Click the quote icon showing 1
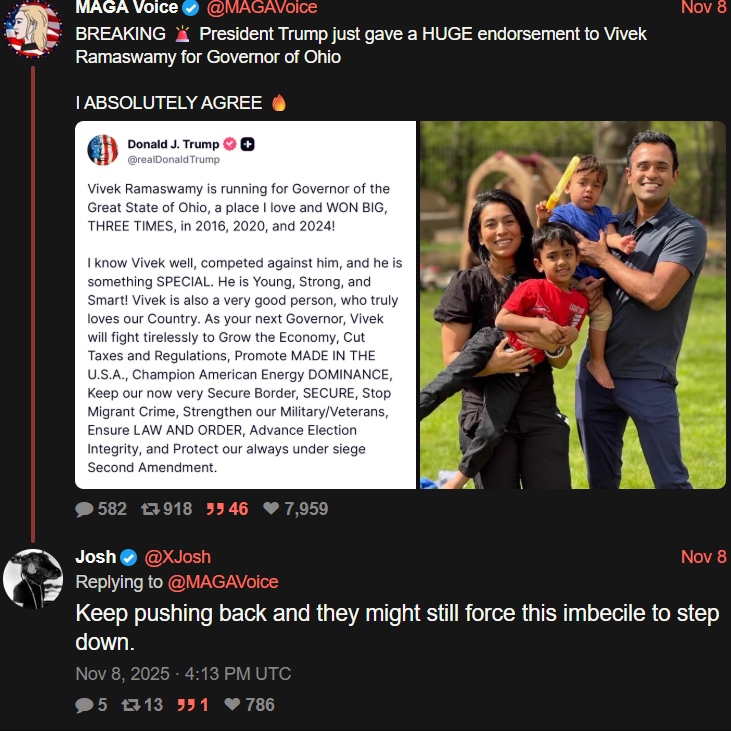This screenshot has width=731, height=731. click(x=184, y=705)
